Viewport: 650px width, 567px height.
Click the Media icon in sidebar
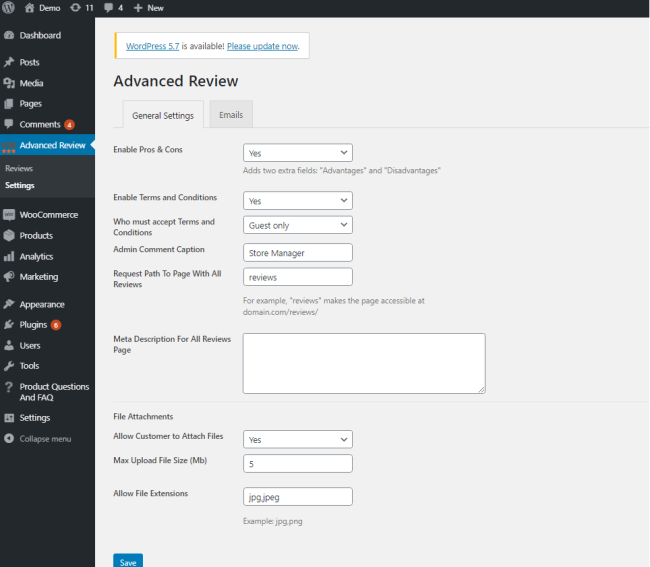coord(9,83)
